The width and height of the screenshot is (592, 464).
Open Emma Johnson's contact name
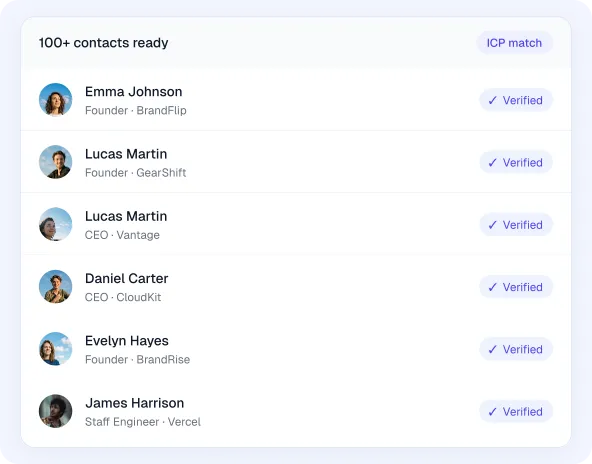coord(134,92)
